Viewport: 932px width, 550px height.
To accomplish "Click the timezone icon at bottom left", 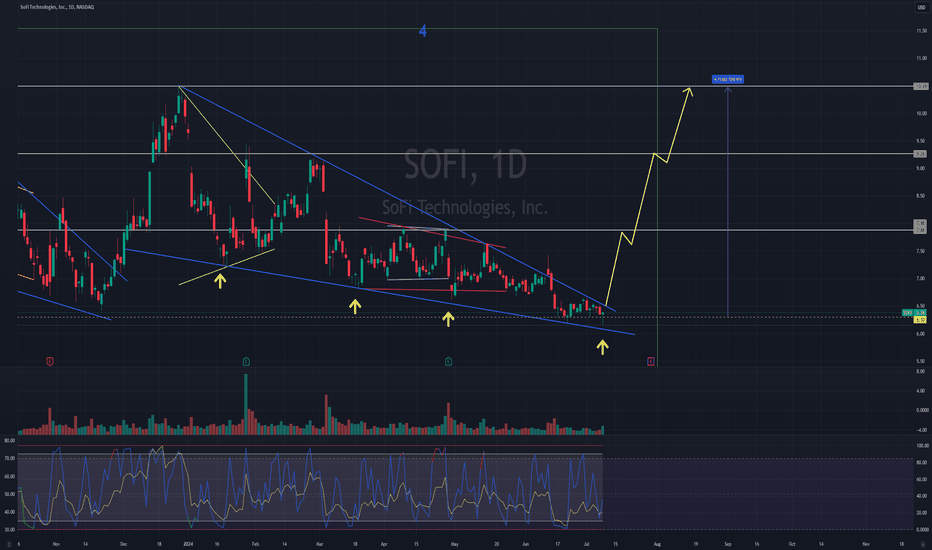I will (x=8, y=544).
